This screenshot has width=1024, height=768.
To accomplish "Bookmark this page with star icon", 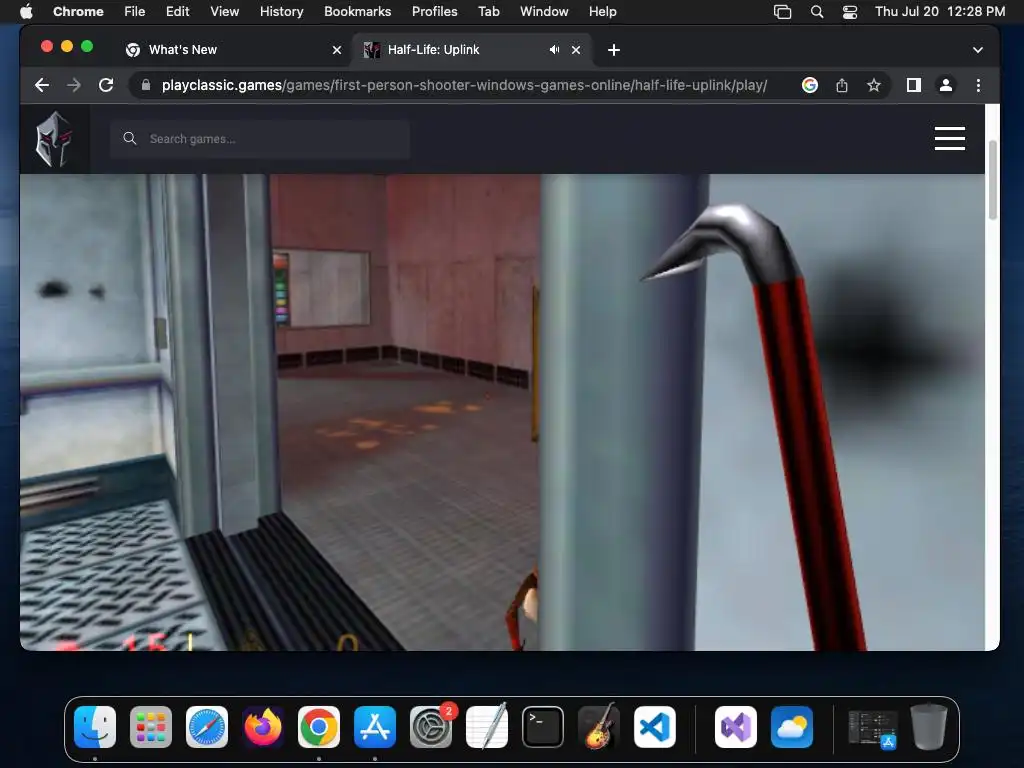I will [874, 85].
